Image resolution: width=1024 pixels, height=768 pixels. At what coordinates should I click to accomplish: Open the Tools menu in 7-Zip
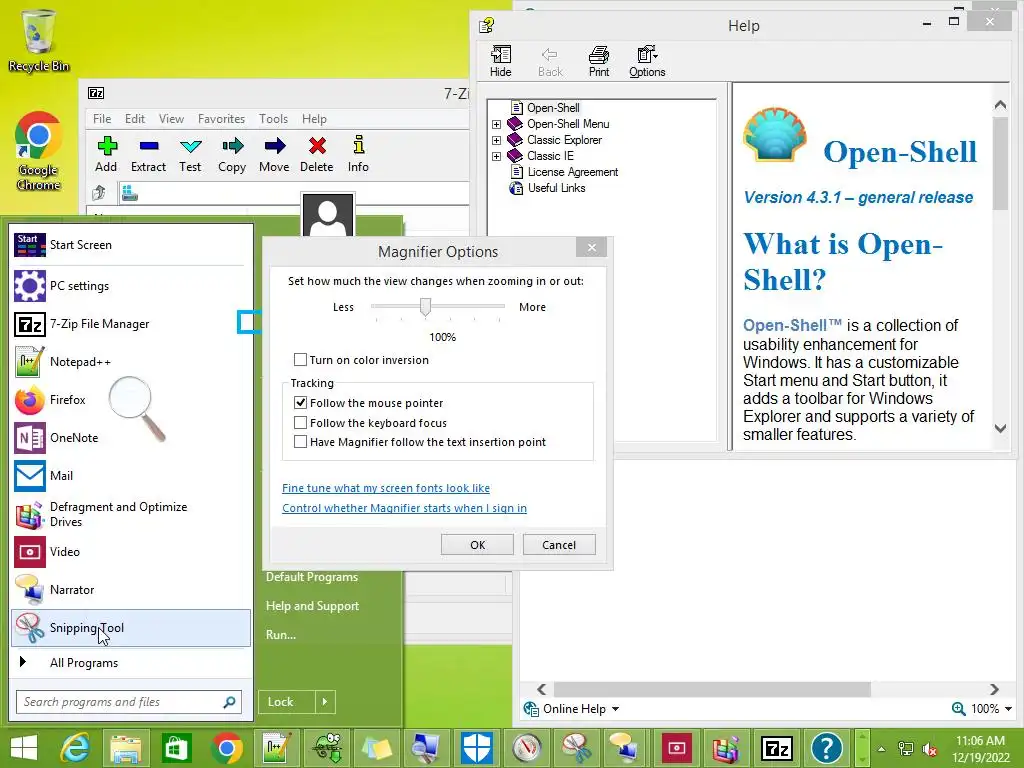pos(273,119)
